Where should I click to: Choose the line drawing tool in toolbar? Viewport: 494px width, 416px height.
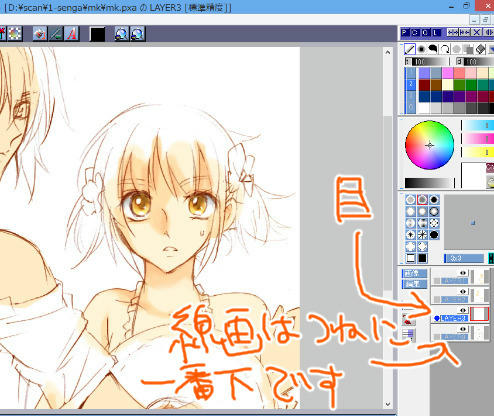(56, 34)
